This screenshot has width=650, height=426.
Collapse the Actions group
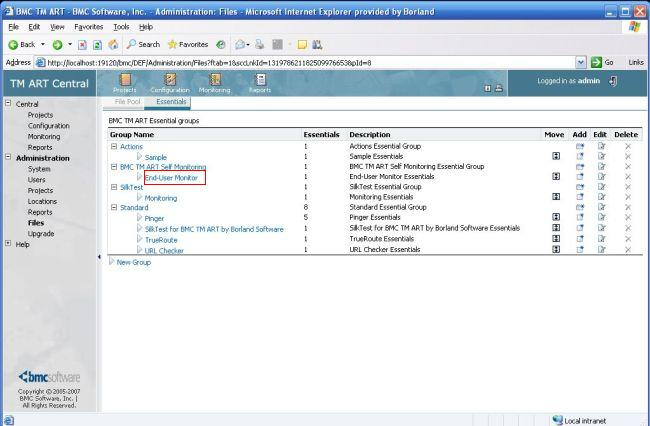[x=114, y=146]
